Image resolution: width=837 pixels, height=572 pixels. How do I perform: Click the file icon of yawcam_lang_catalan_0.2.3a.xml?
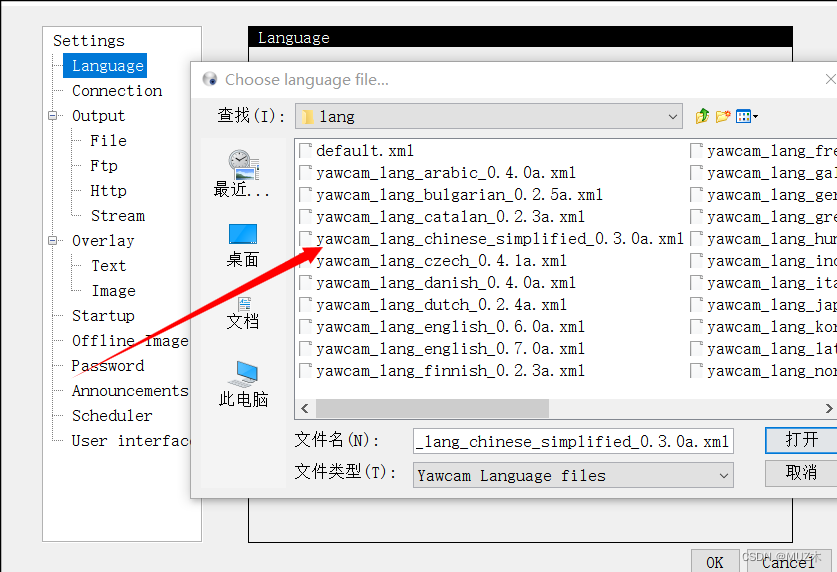(306, 217)
